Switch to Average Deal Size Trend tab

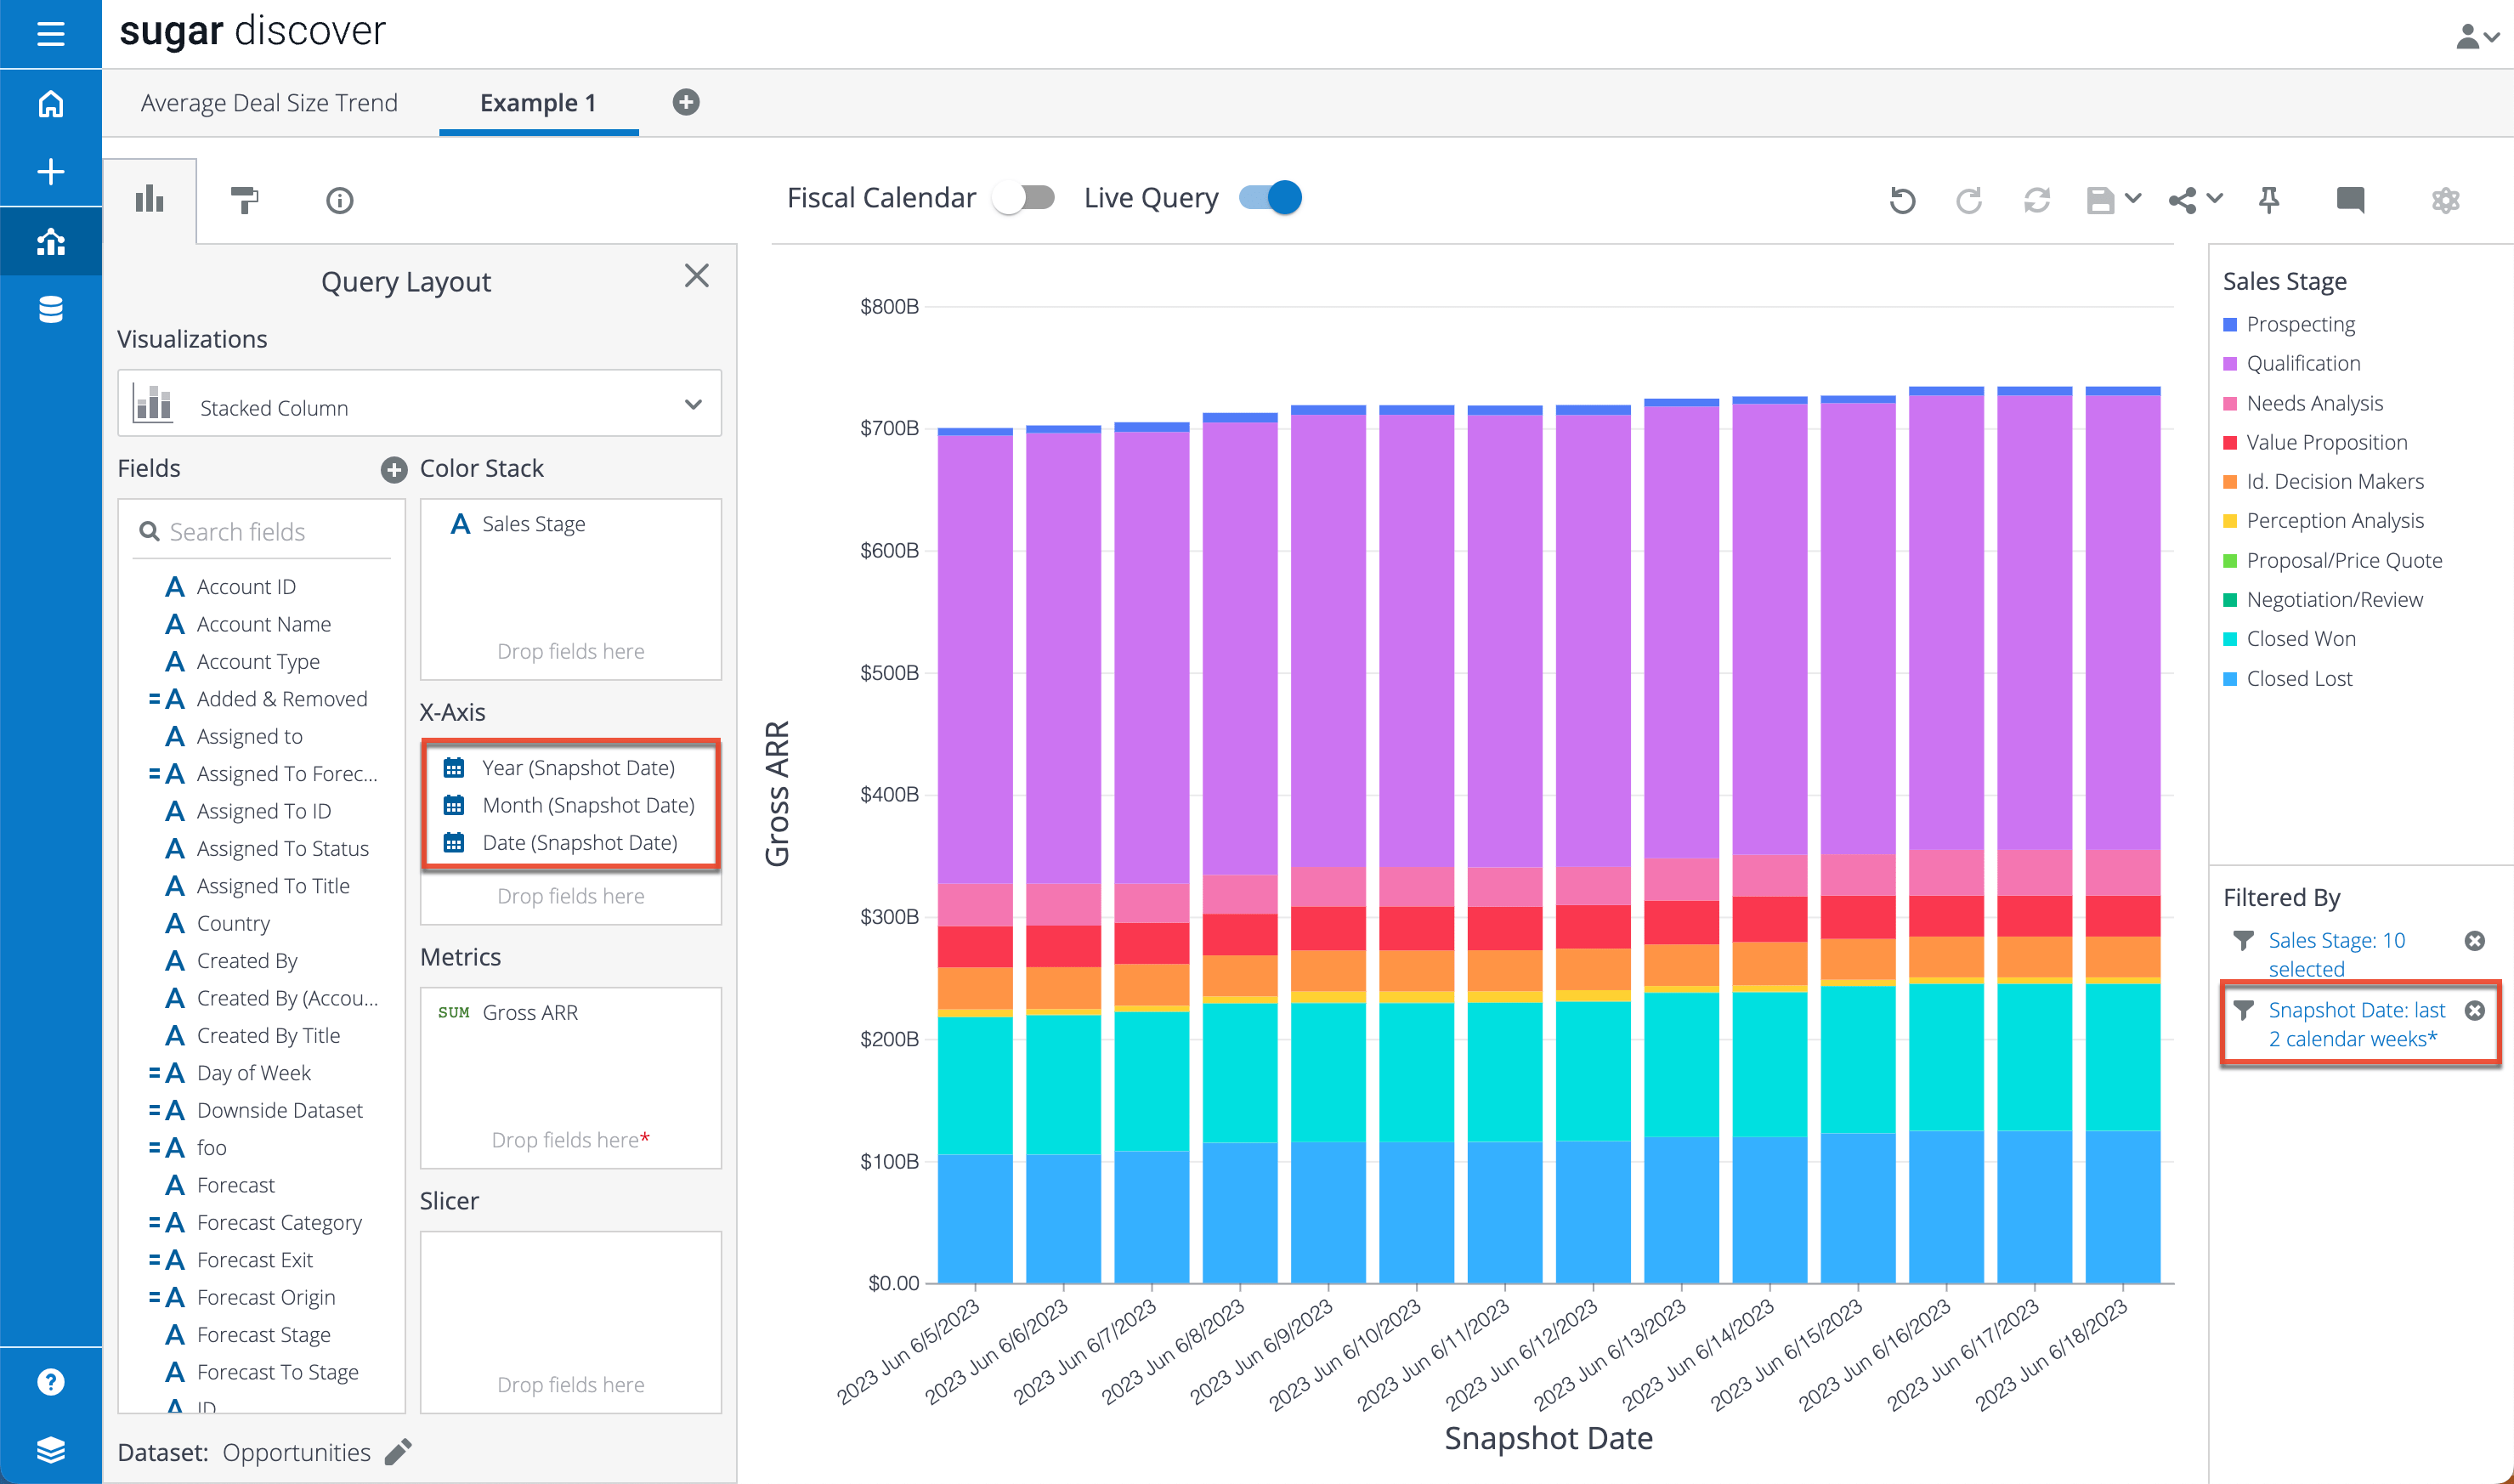(x=269, y=103)
